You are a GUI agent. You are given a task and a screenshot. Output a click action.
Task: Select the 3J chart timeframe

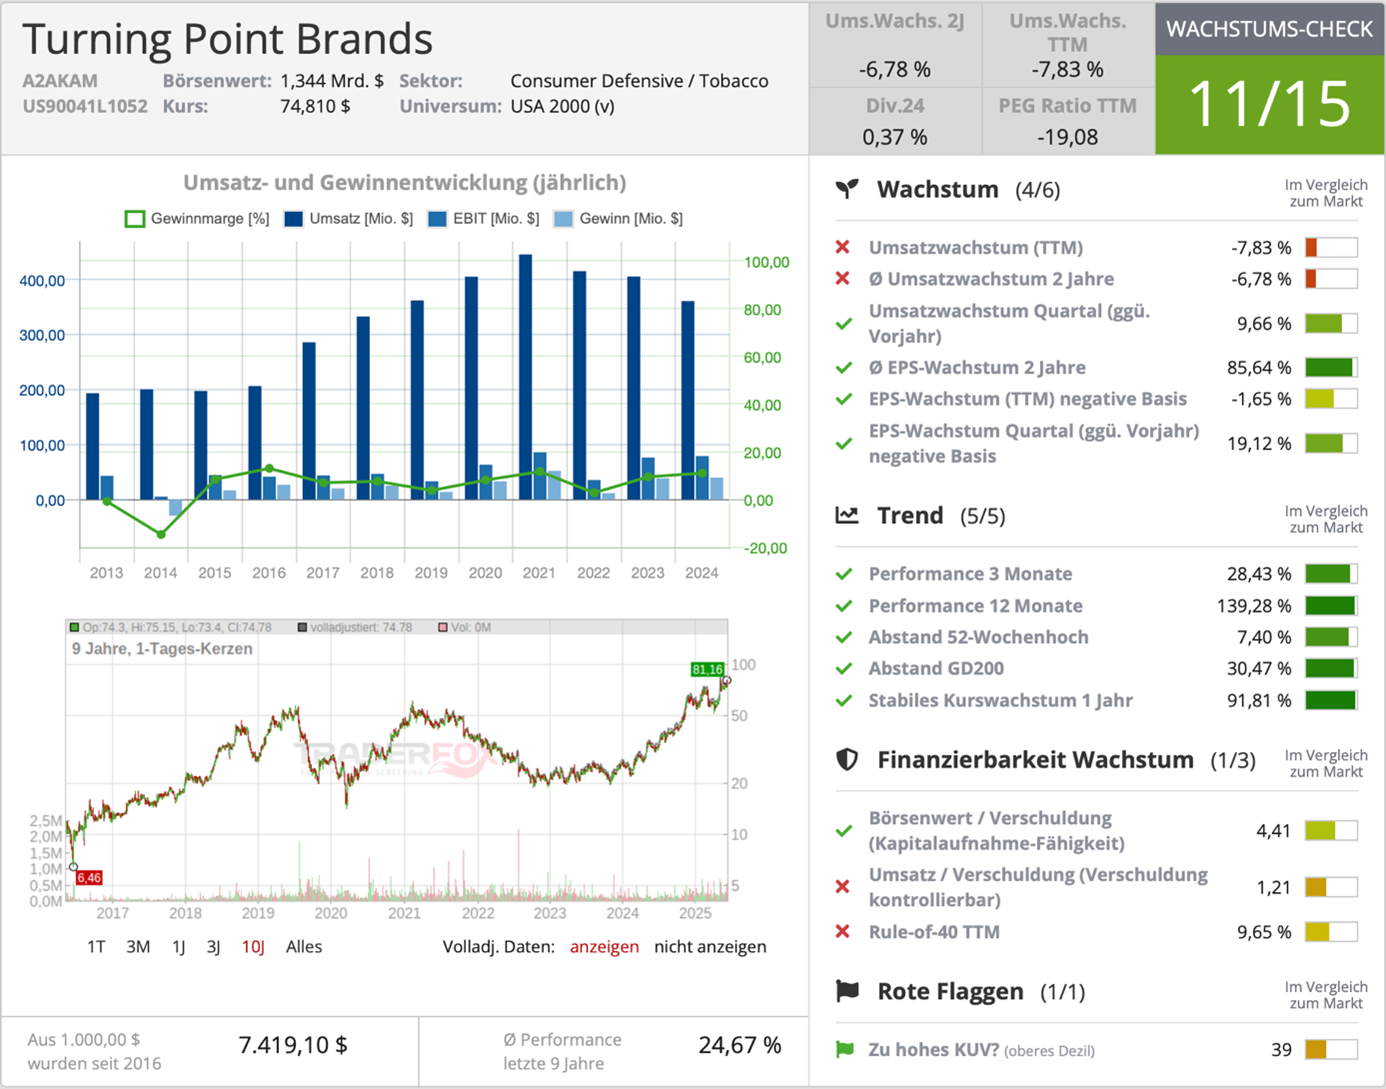(213, 946)
